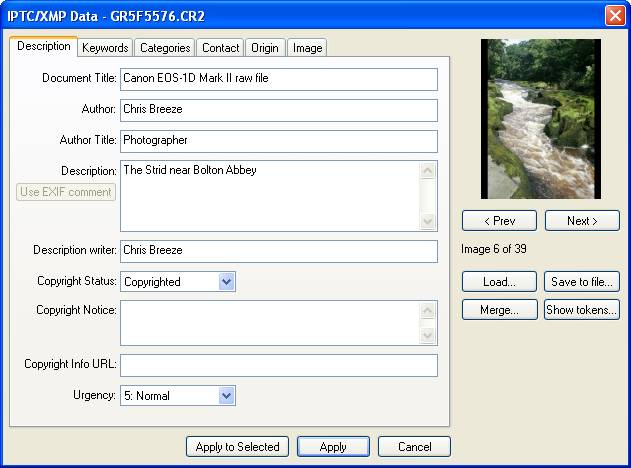This screenshot has height=468, width=631.
Task: Close the IPTC/XMP Data window
Action: [x=615, y=16]
